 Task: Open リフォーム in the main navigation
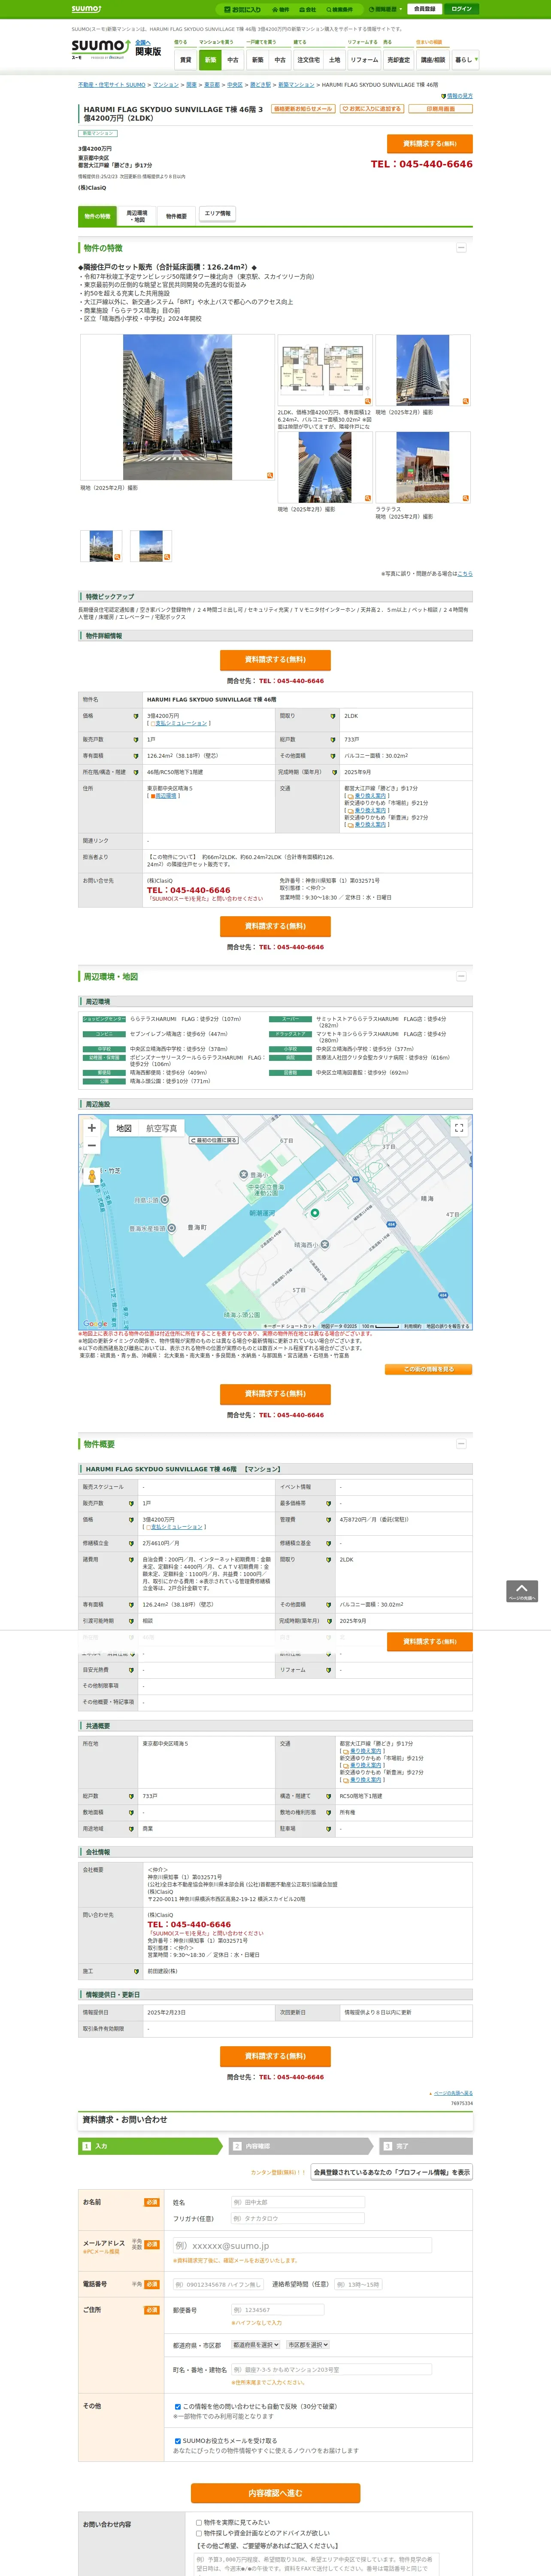click(x=364, y=60)
